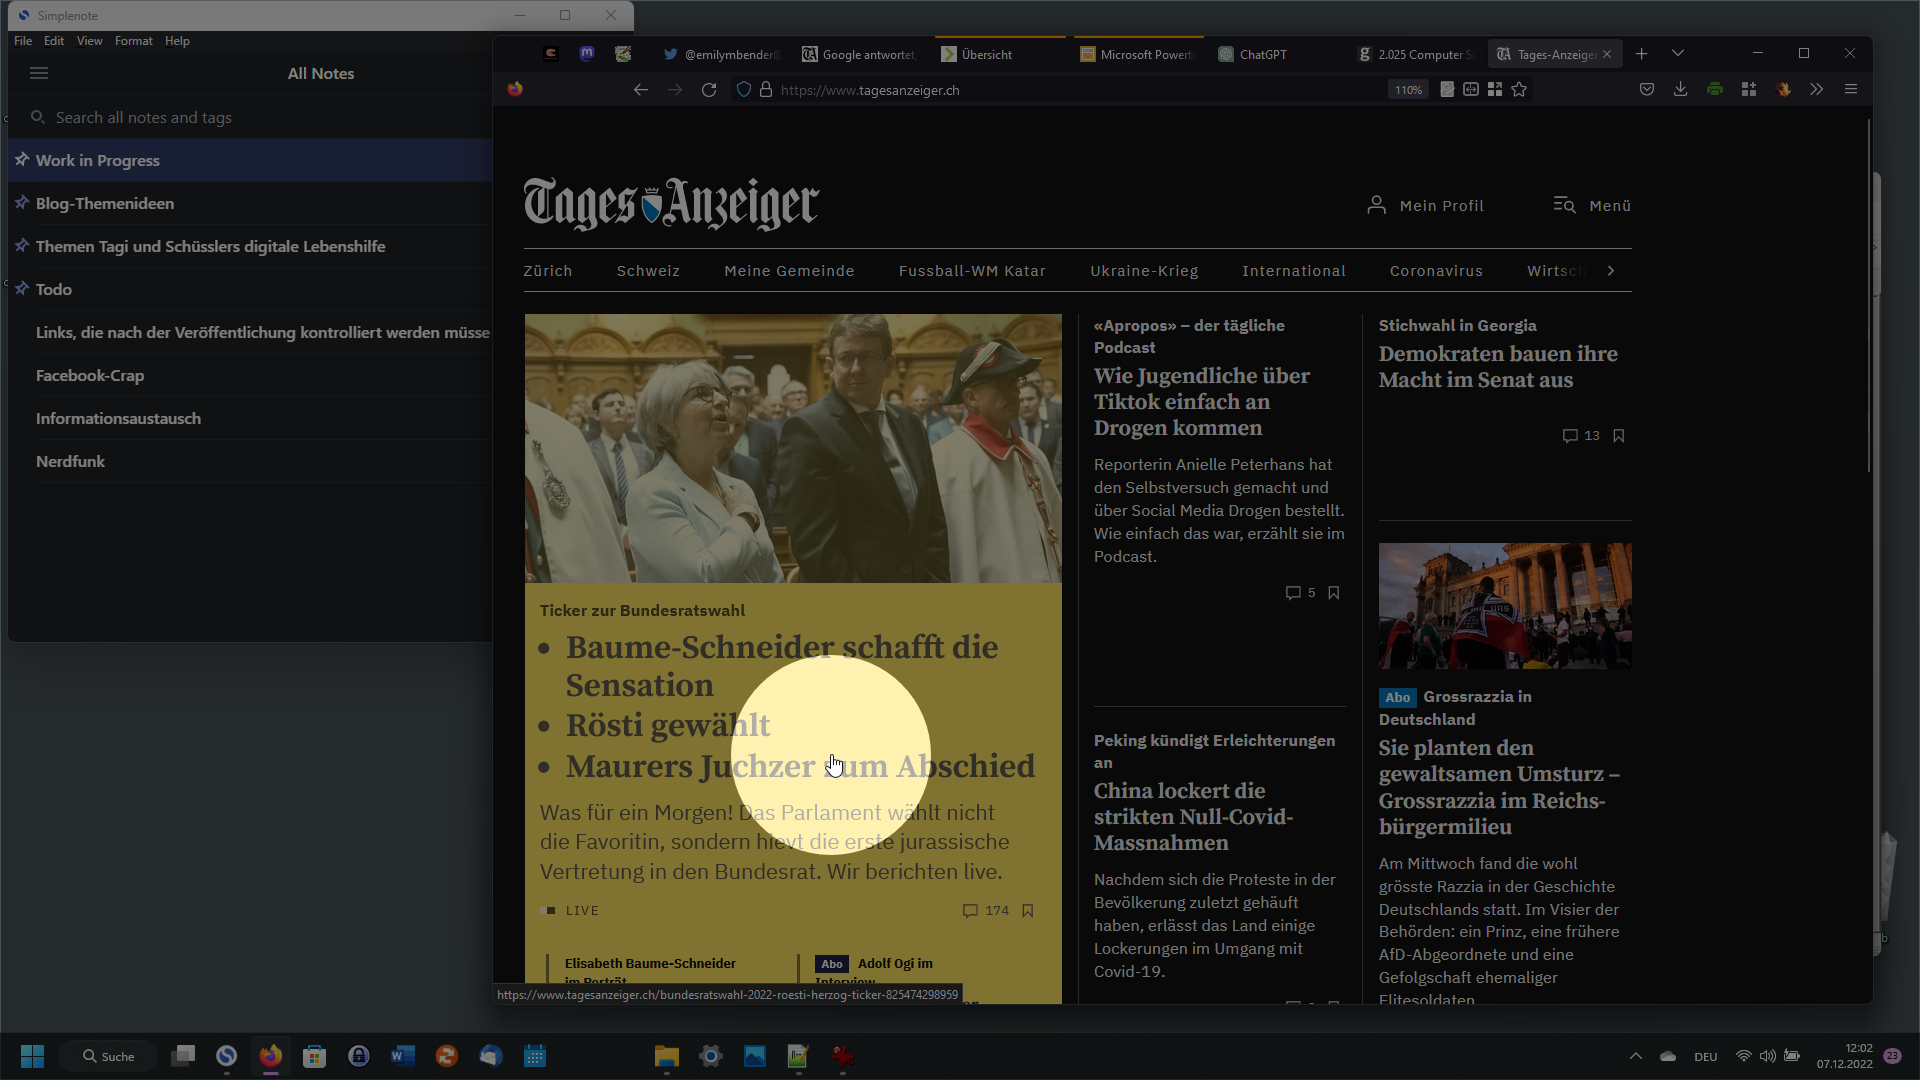Expand the section navigation right chevron
The image size is (1920, 1080).
coord(1611,271)
